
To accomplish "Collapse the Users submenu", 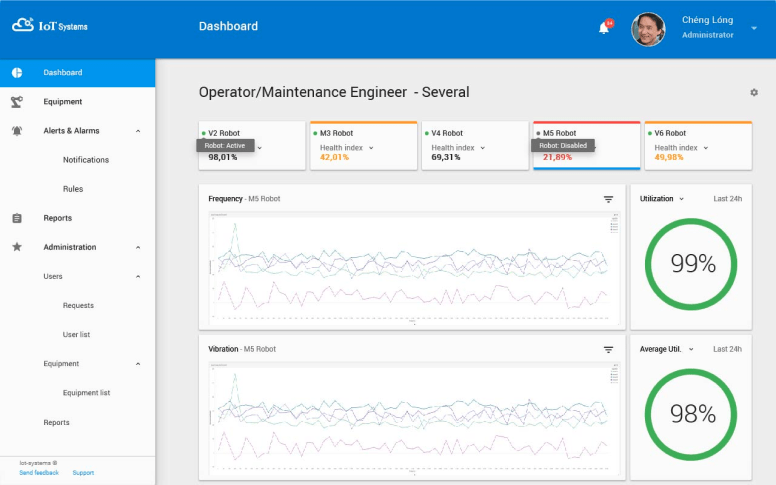I will [x=138, y=276].
